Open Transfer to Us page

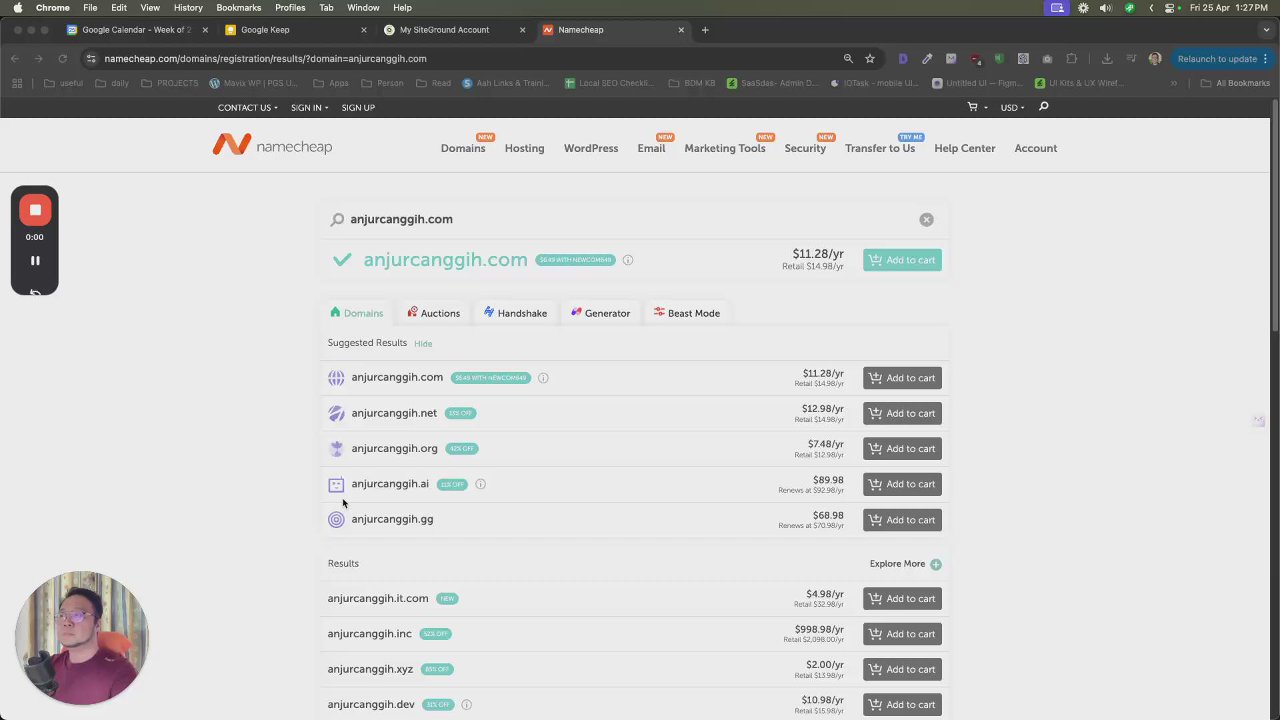click(880, 148)
